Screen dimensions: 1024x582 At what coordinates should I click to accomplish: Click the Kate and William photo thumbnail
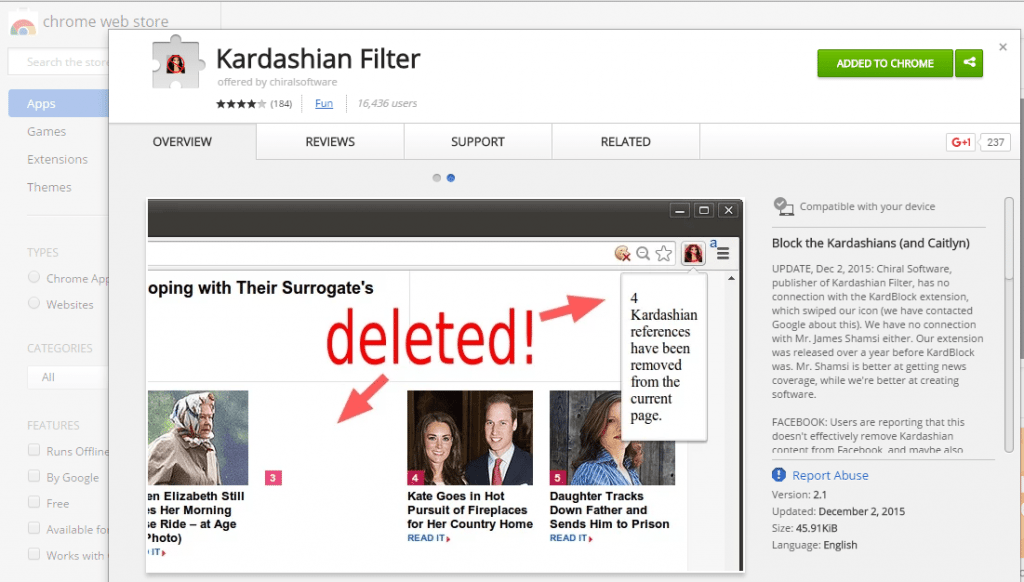(x=470, y=438)
